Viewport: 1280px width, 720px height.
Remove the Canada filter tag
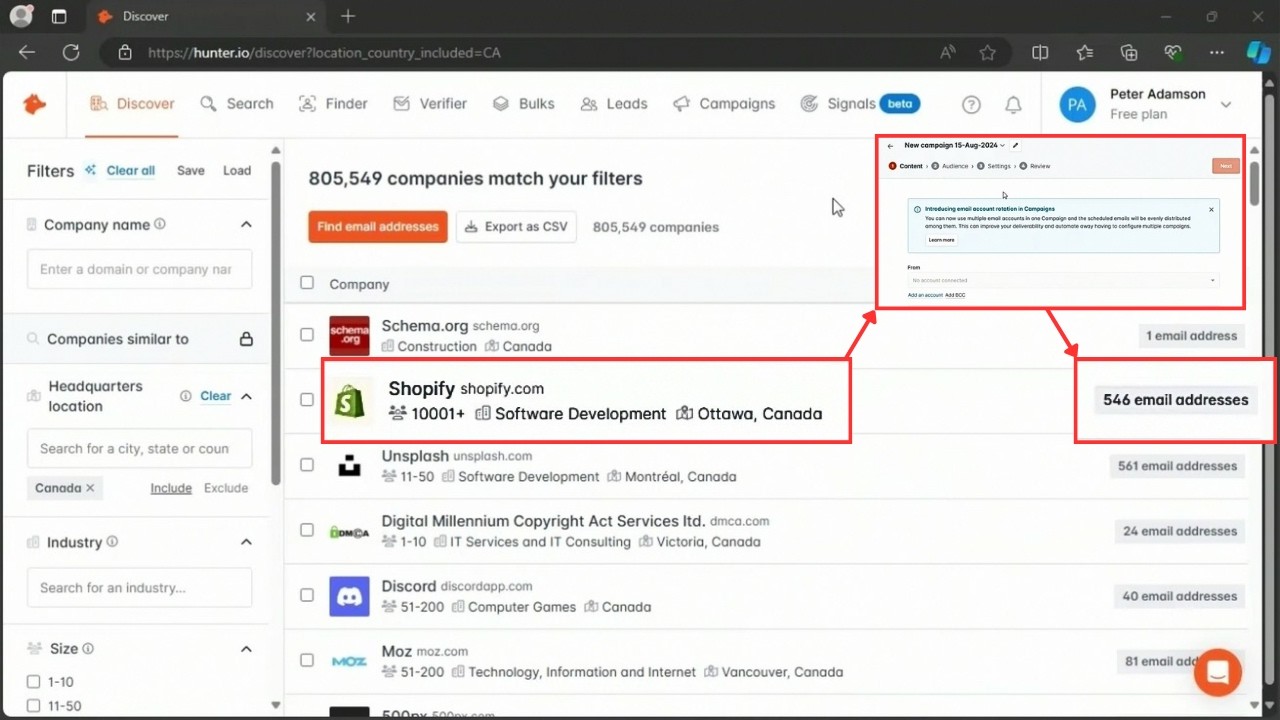click(x=90, y=488)
